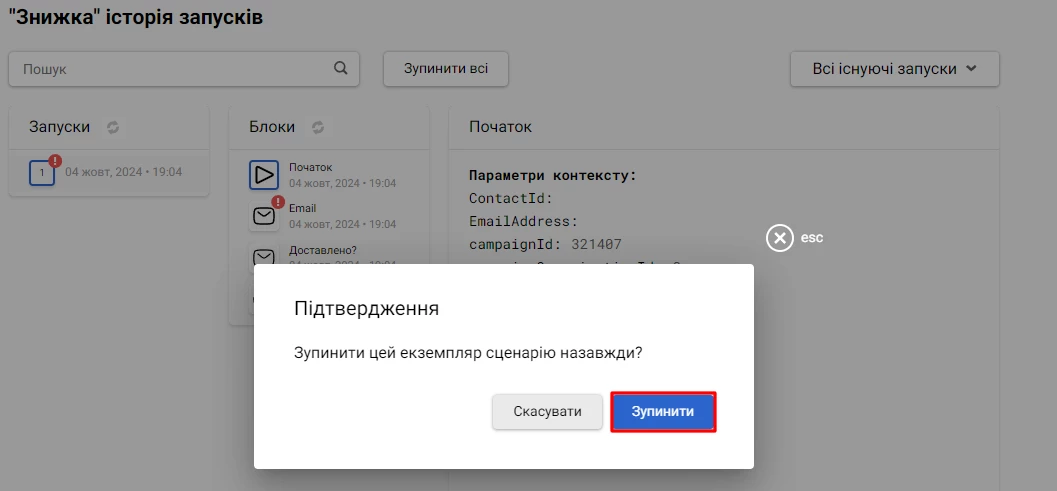Click the campaignId value 321407
Viewport: 1057px width, 491px height.
pos(597,244)
